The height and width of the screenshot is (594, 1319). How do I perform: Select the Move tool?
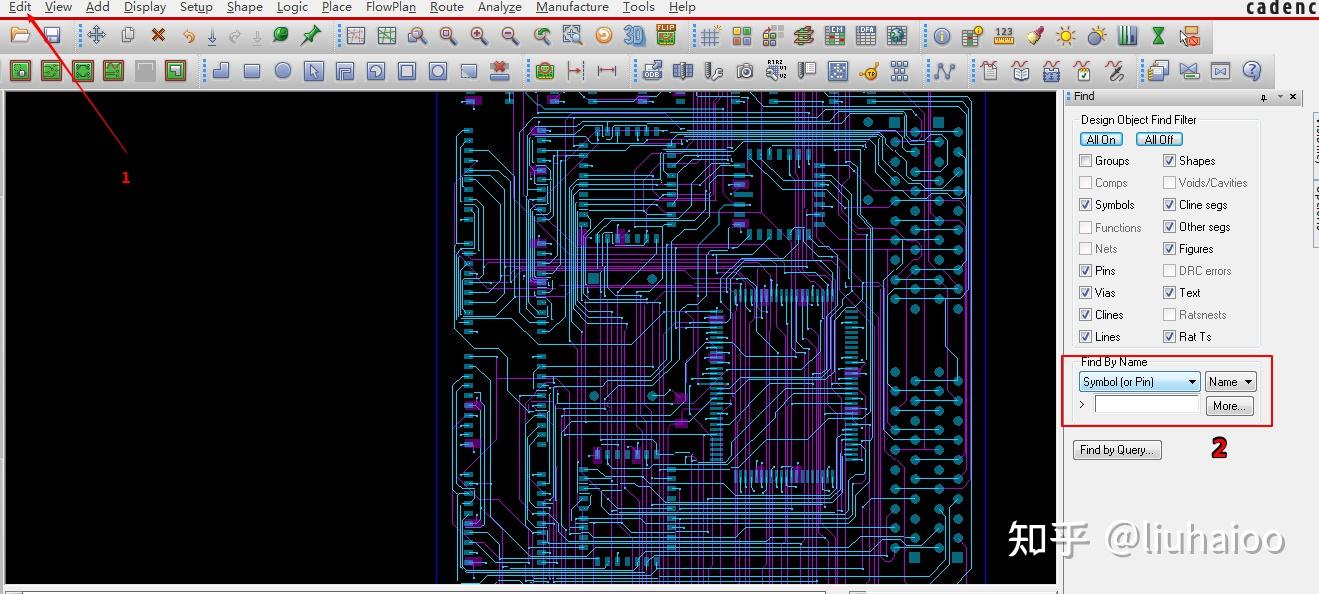95,35
